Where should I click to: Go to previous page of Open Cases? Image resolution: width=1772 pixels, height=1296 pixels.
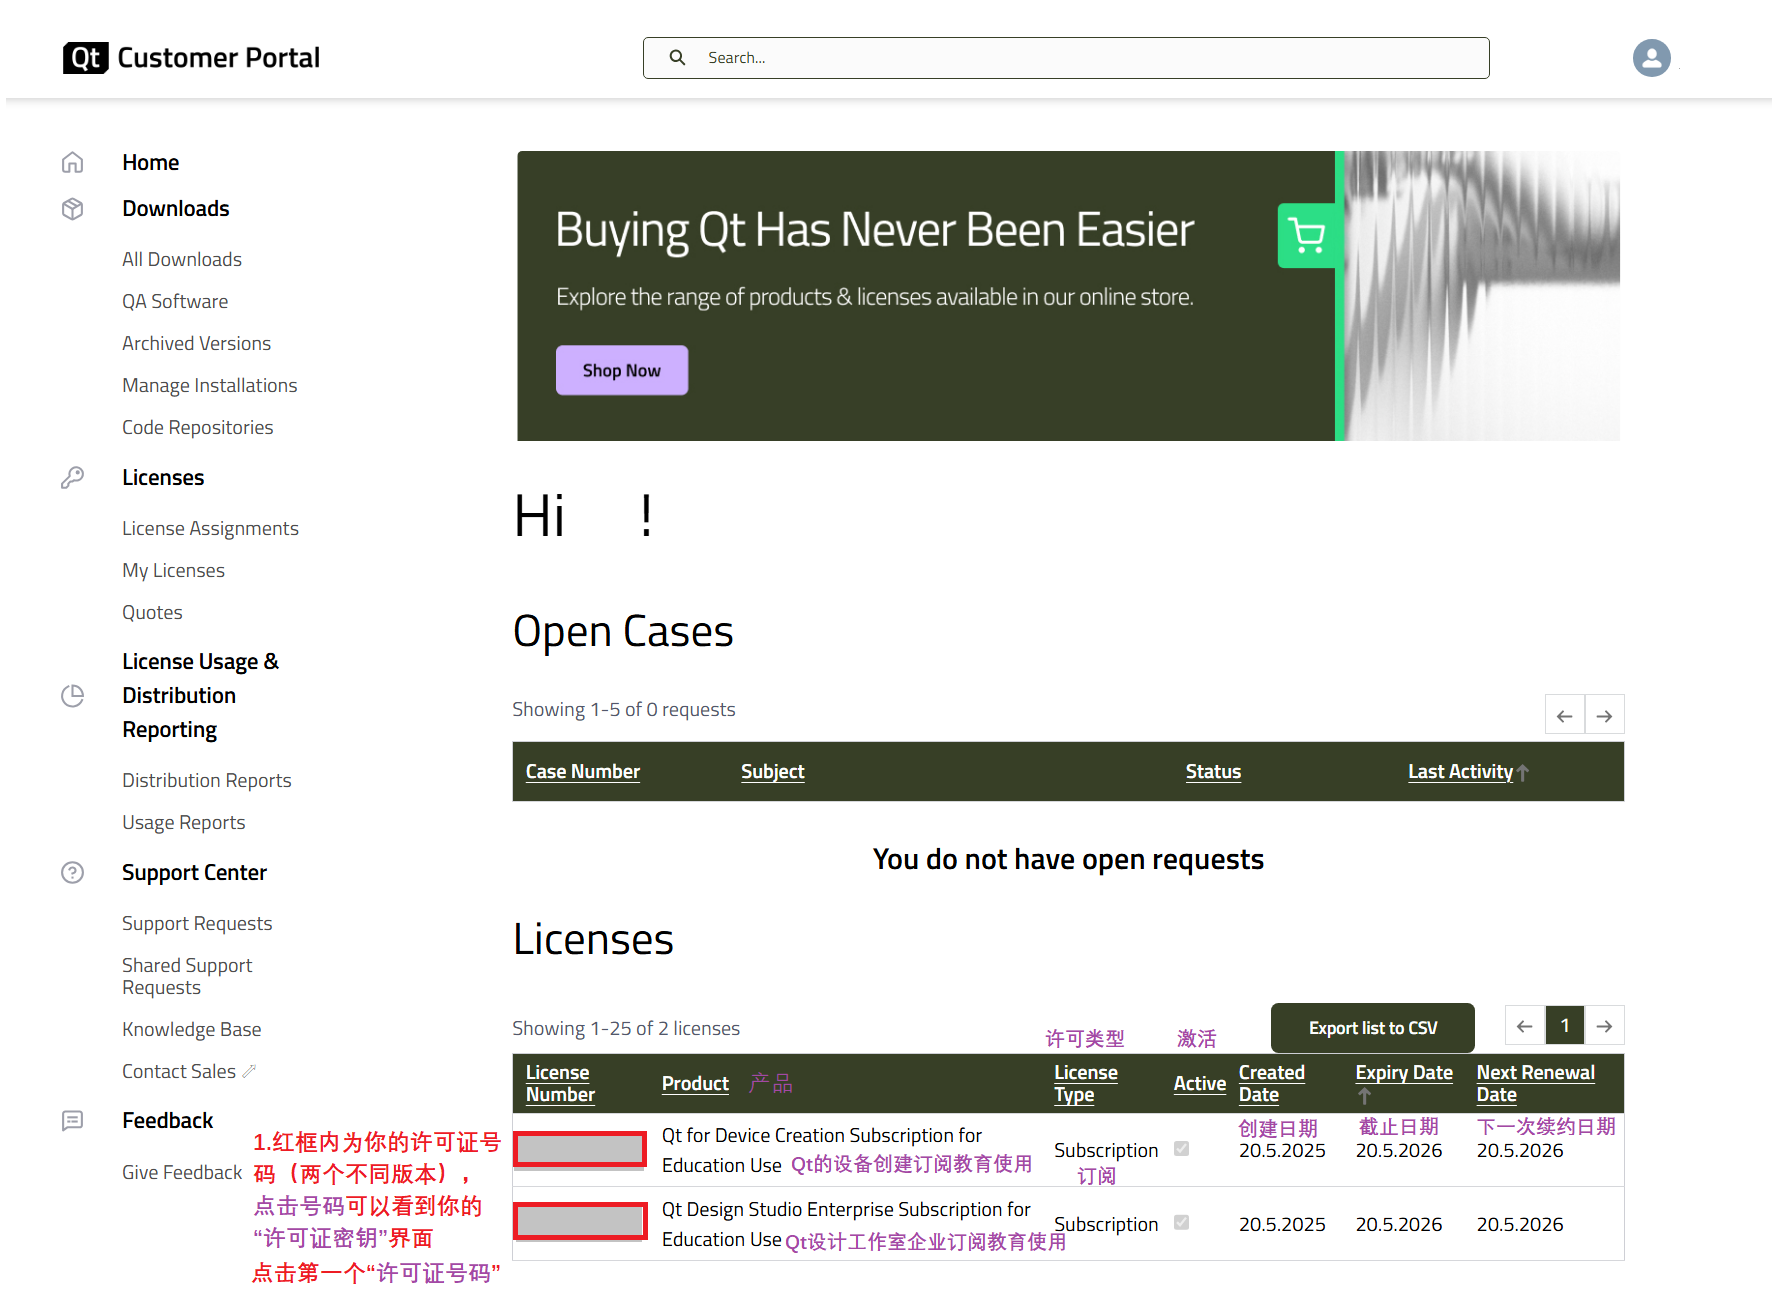tap(1564, 715)
